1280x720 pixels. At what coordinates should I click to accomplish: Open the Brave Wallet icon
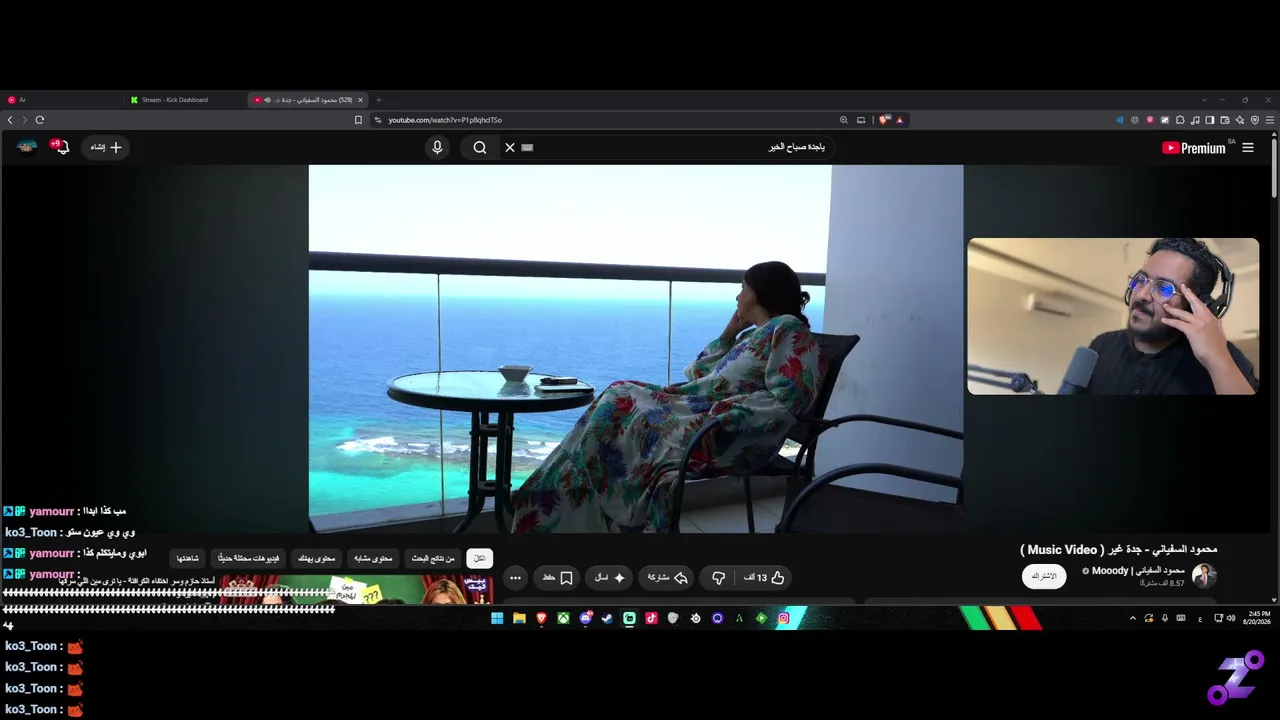1224,120
